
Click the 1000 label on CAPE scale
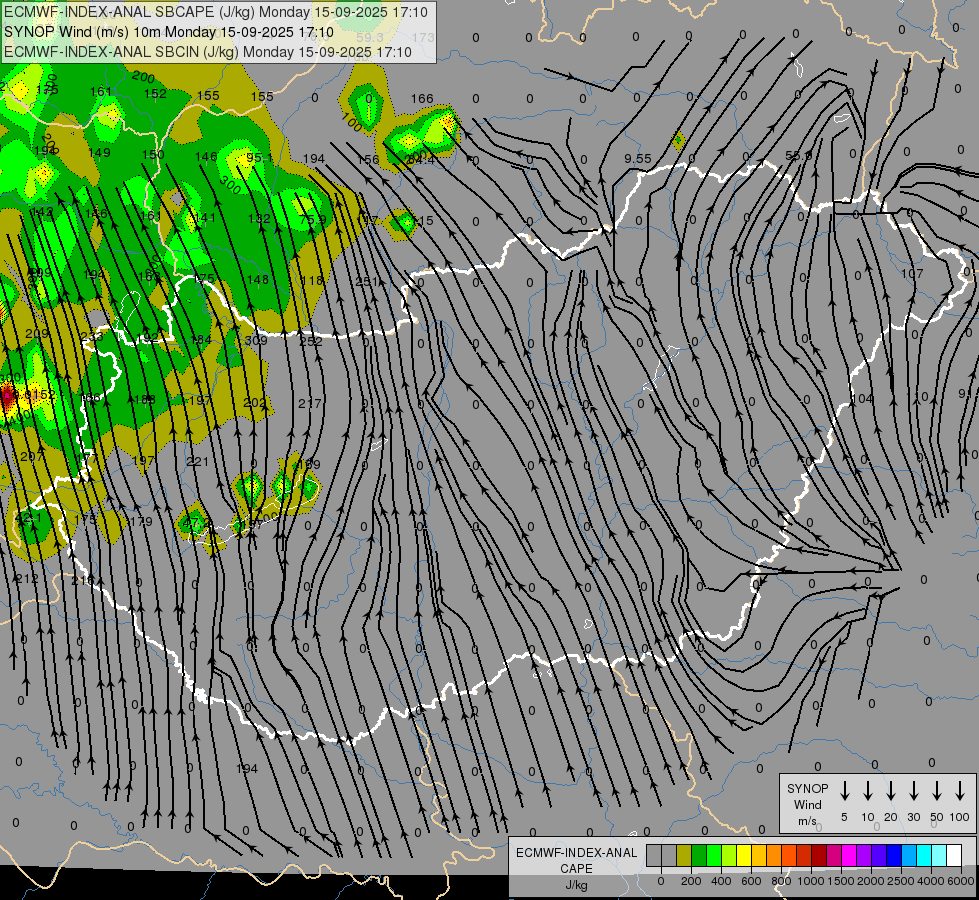811,881
